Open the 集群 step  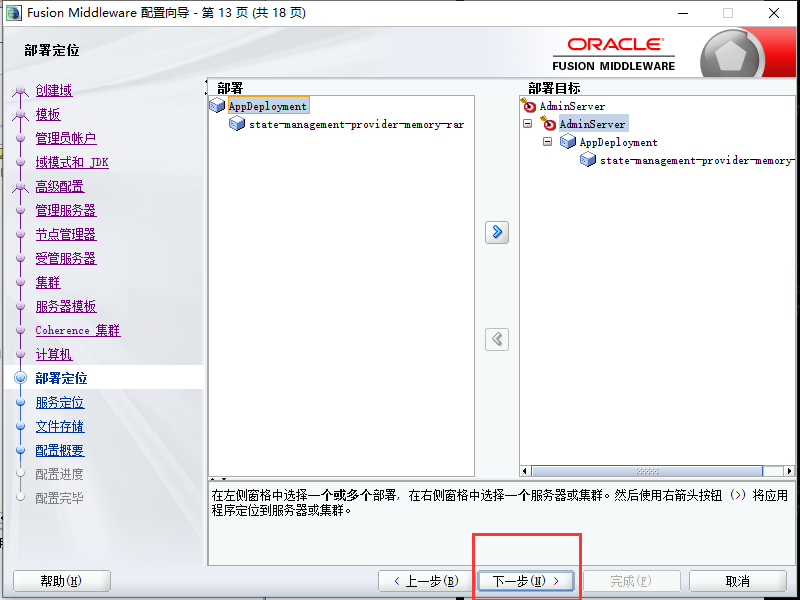tap(48, 282)
